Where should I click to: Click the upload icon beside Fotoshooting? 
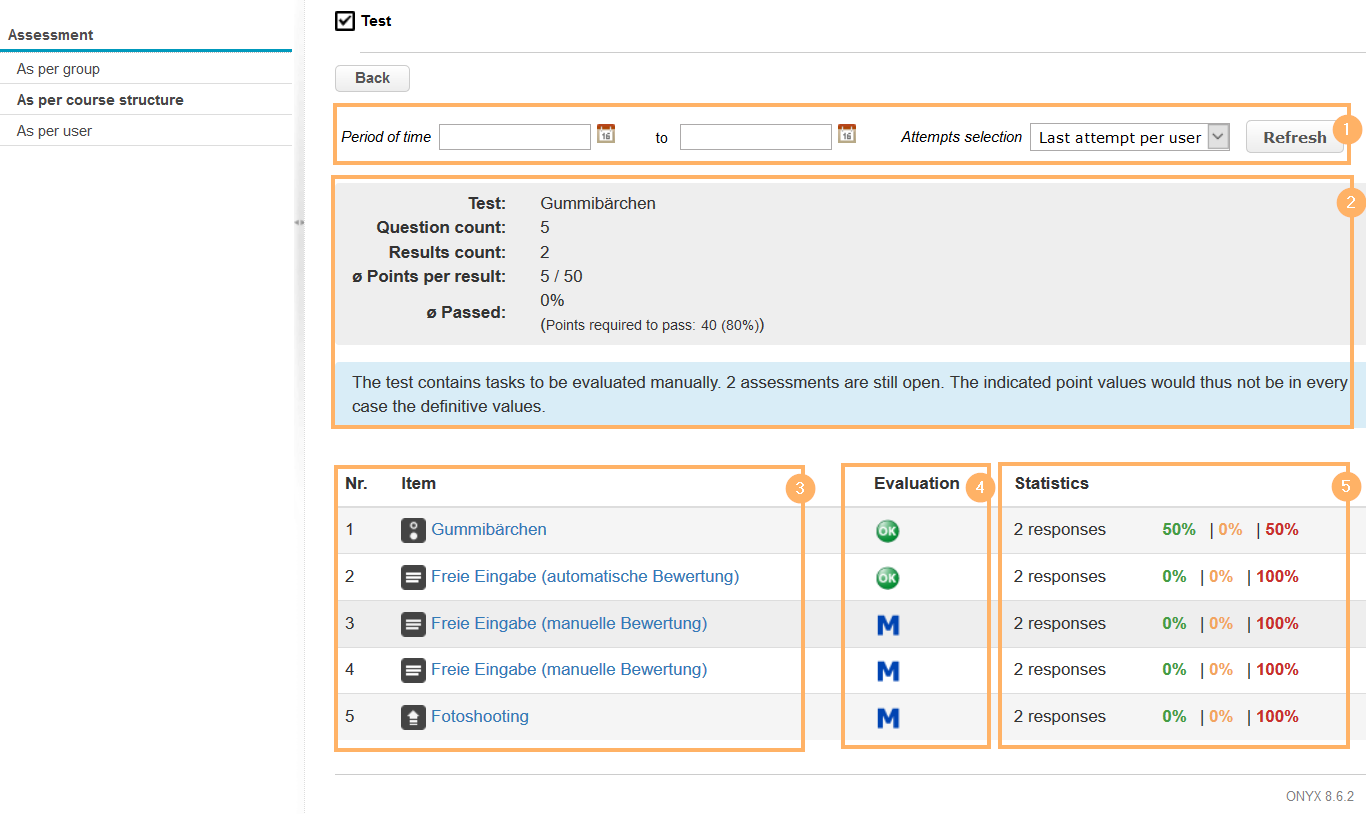[x=413, y=717]
